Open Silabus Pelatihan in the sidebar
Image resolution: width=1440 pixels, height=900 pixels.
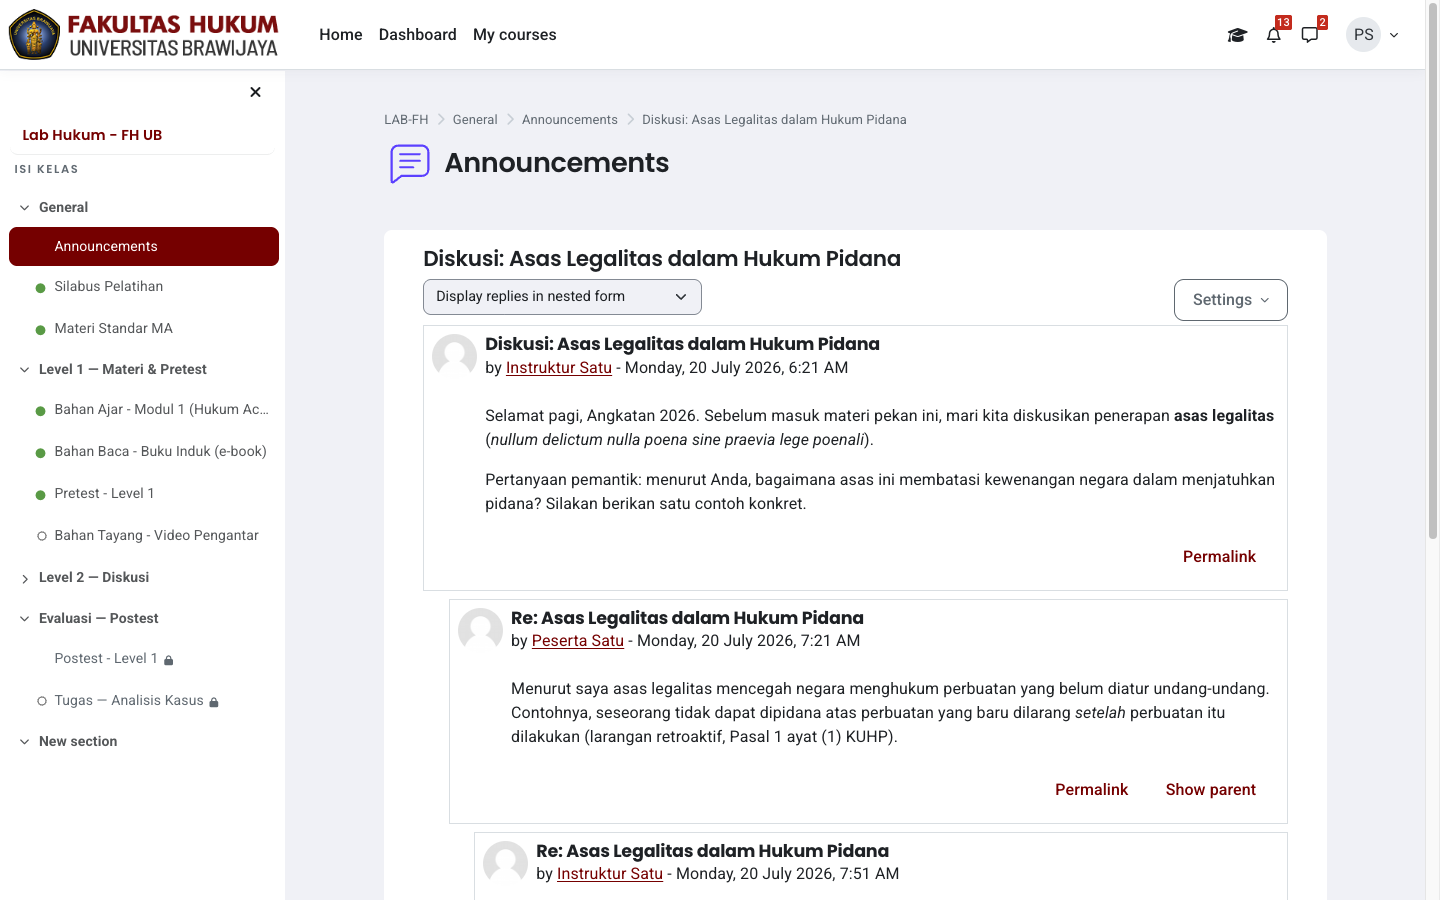coord(109,286)
